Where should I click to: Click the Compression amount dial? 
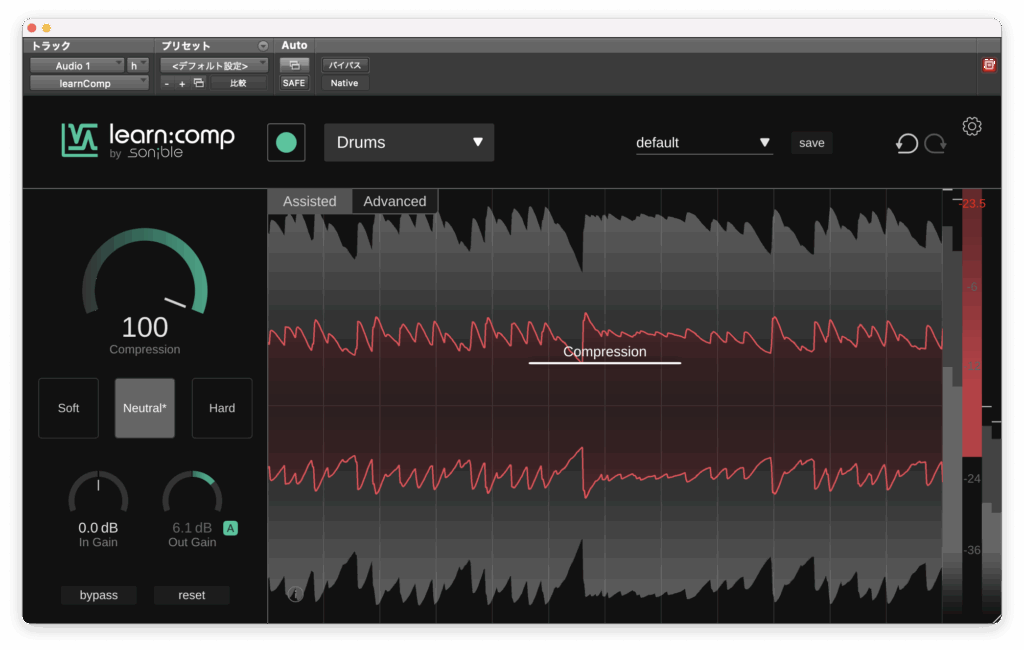pyautogui.click(x=145, y=273)
